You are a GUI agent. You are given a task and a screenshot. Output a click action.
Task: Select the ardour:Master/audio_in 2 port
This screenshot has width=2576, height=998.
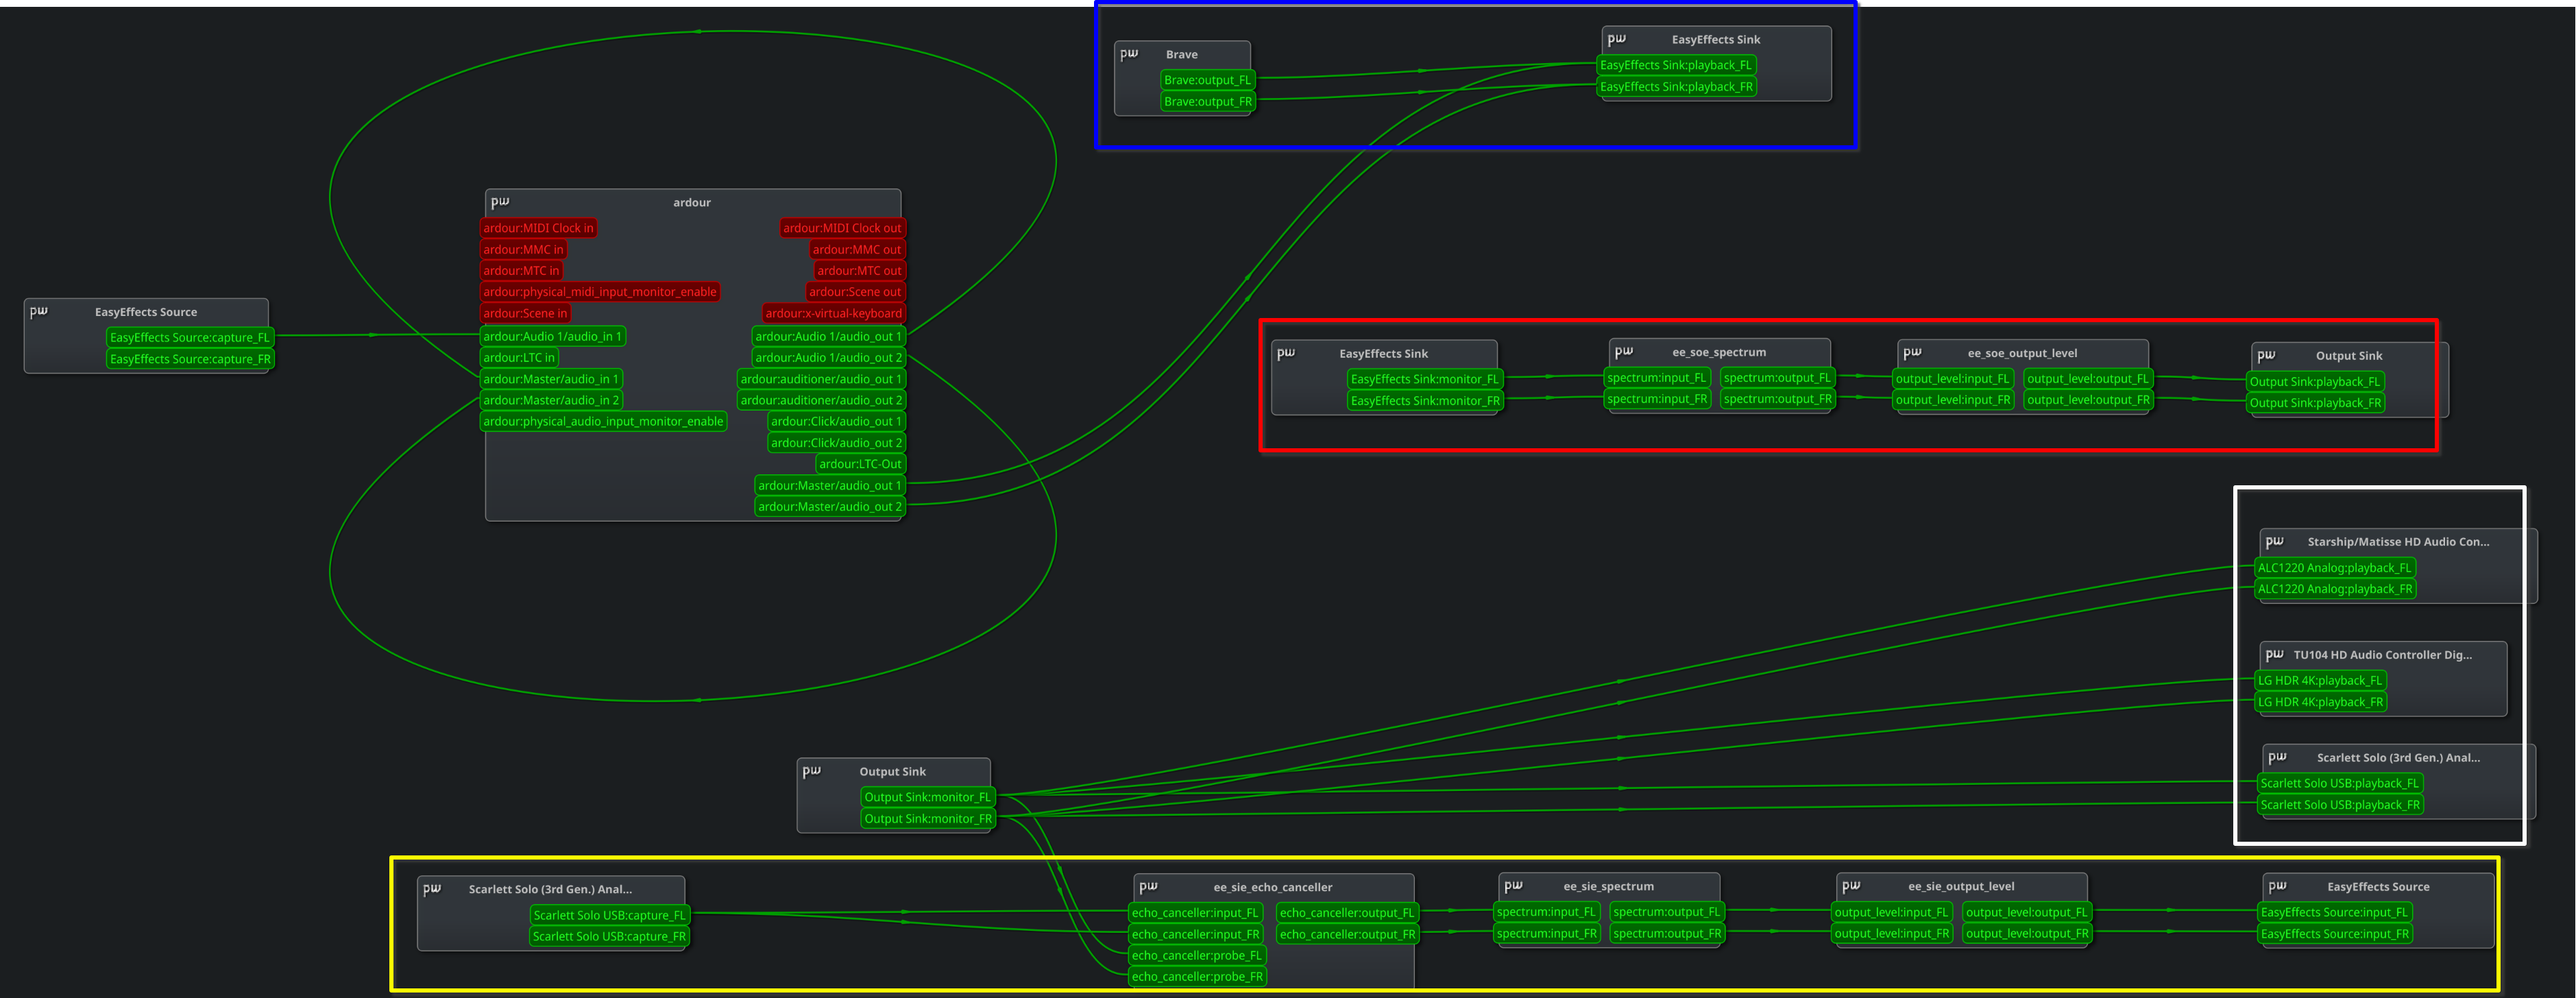coord(551,401)
